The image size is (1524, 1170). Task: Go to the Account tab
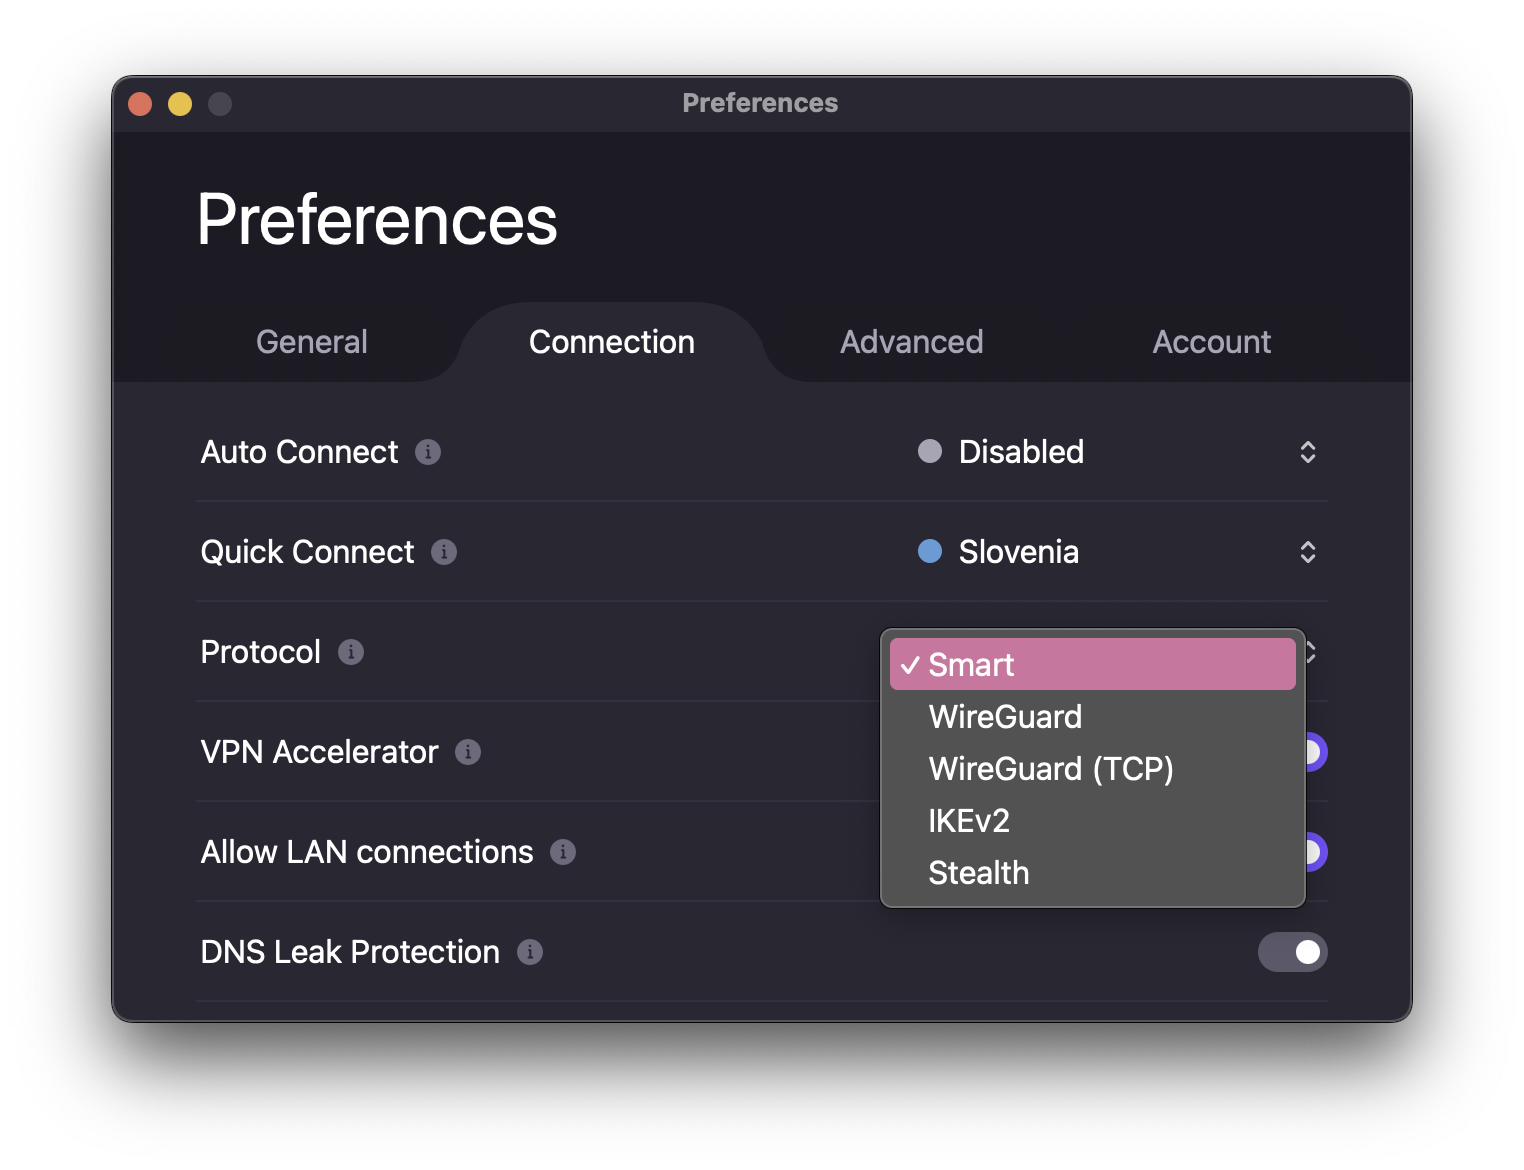[1211, 342]
